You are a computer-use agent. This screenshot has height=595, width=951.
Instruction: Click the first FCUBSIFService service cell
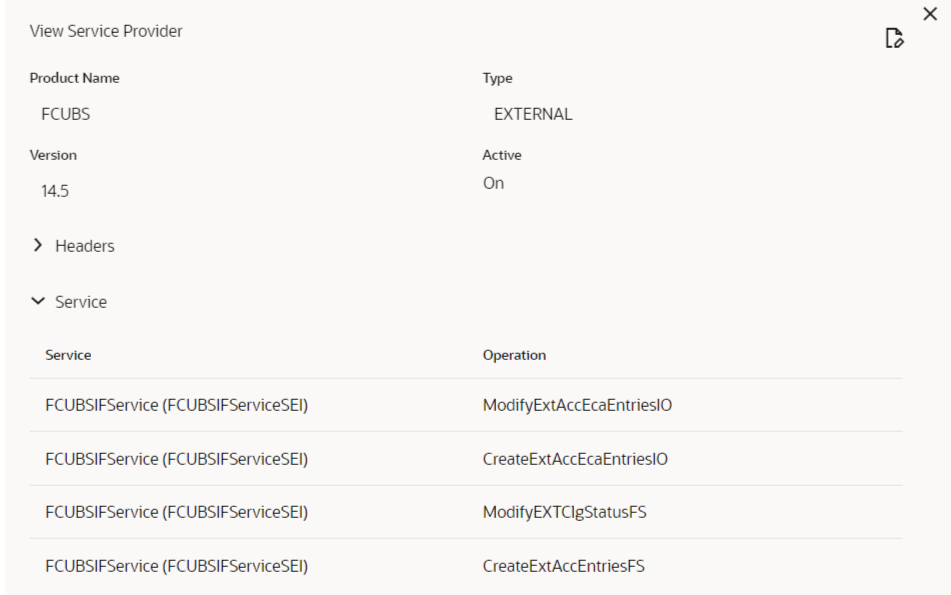[176, 405]
